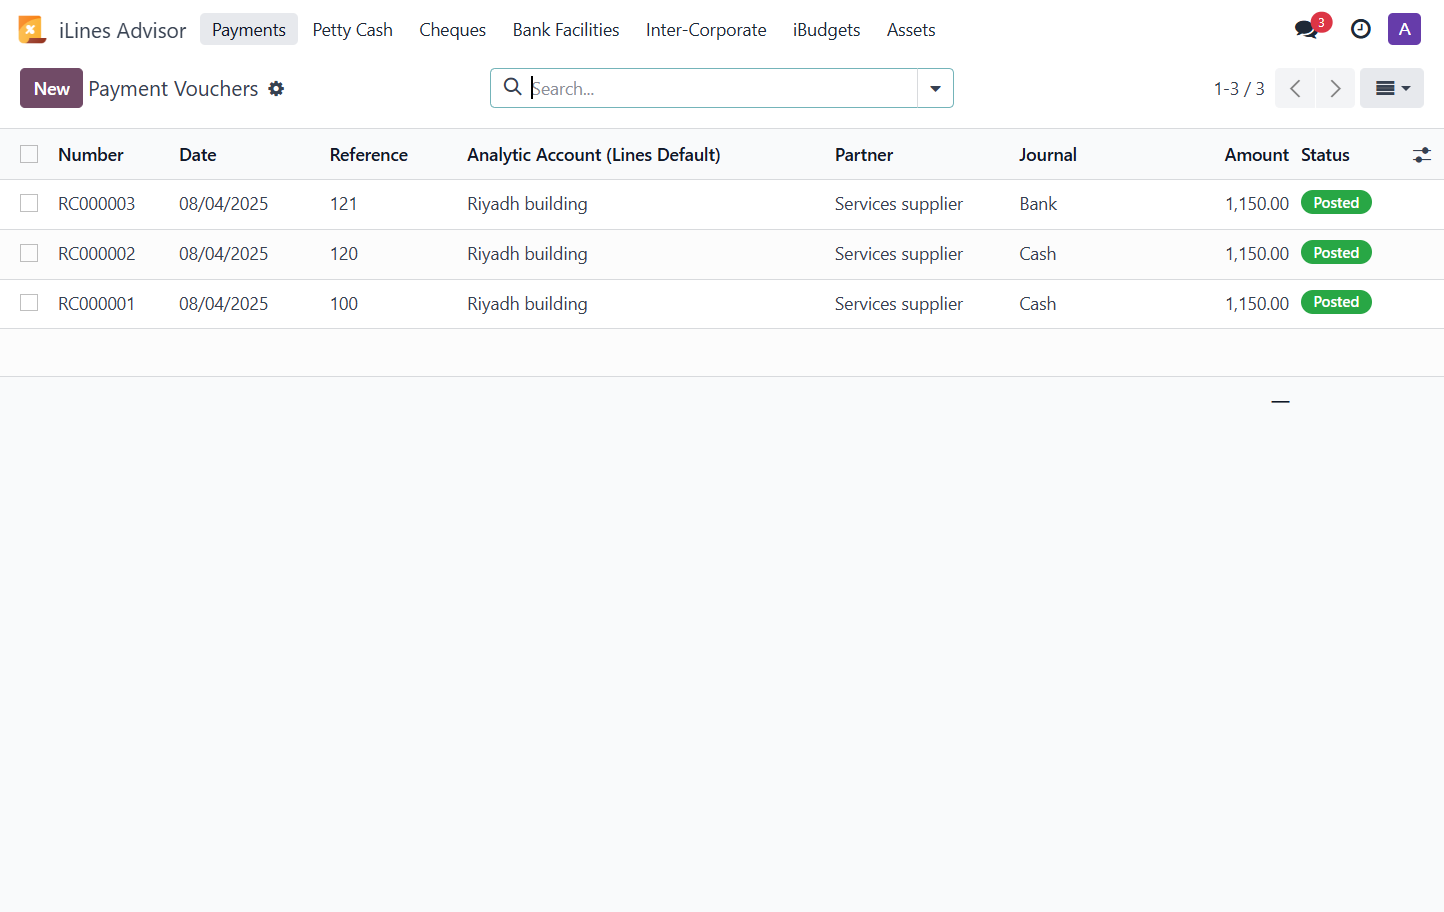This screenshot has height=912, width=1444.
Task: Open the Bank Facilities menu
Action: tap(566, 30)
